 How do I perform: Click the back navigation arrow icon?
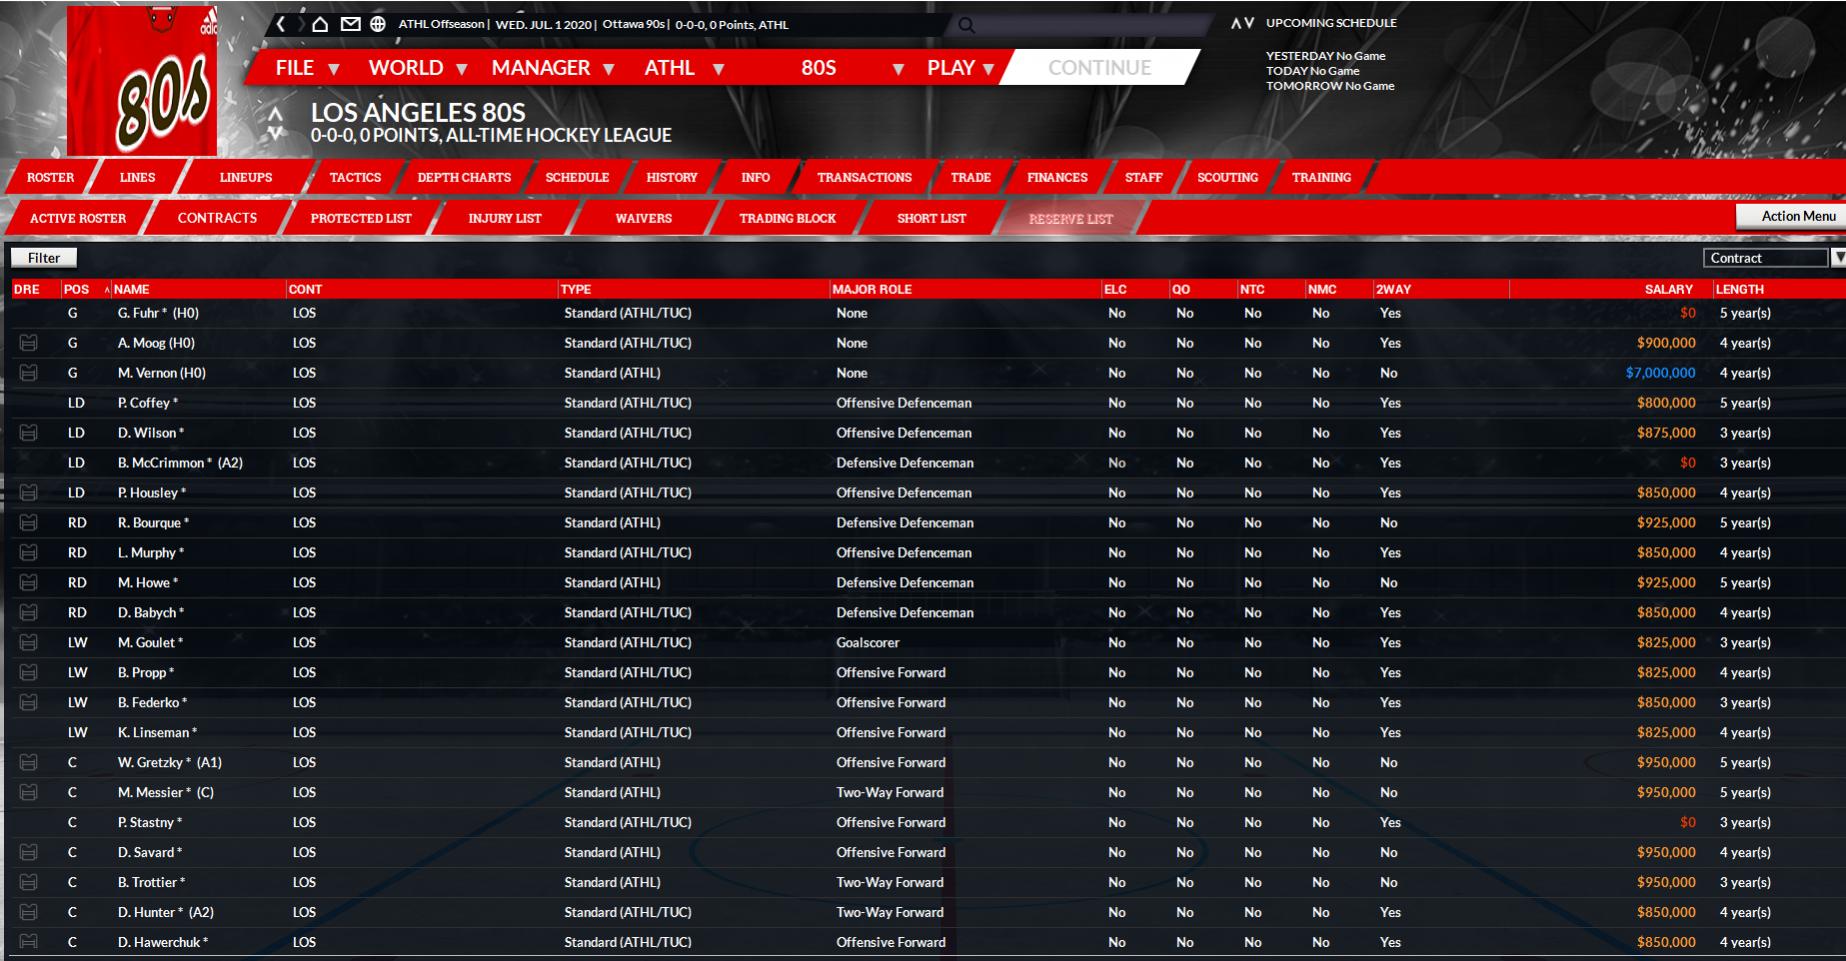pos(282,24)
